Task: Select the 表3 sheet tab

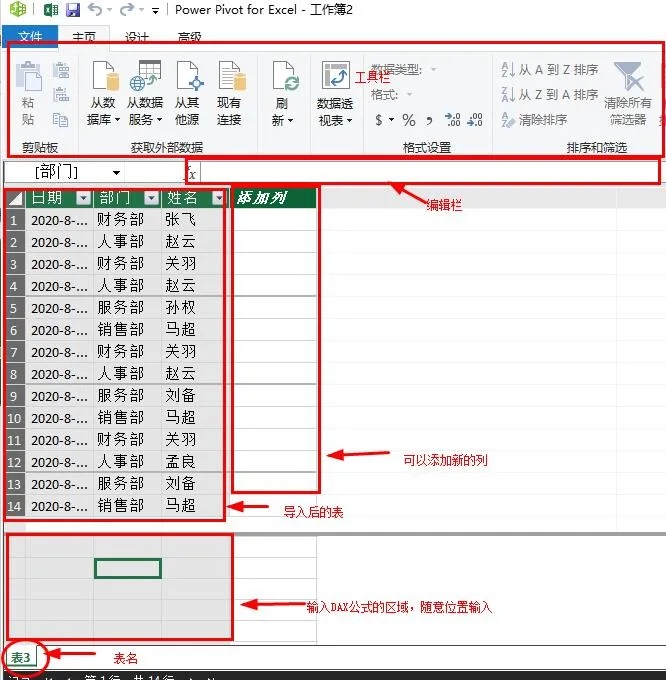Action: [21, 657]
